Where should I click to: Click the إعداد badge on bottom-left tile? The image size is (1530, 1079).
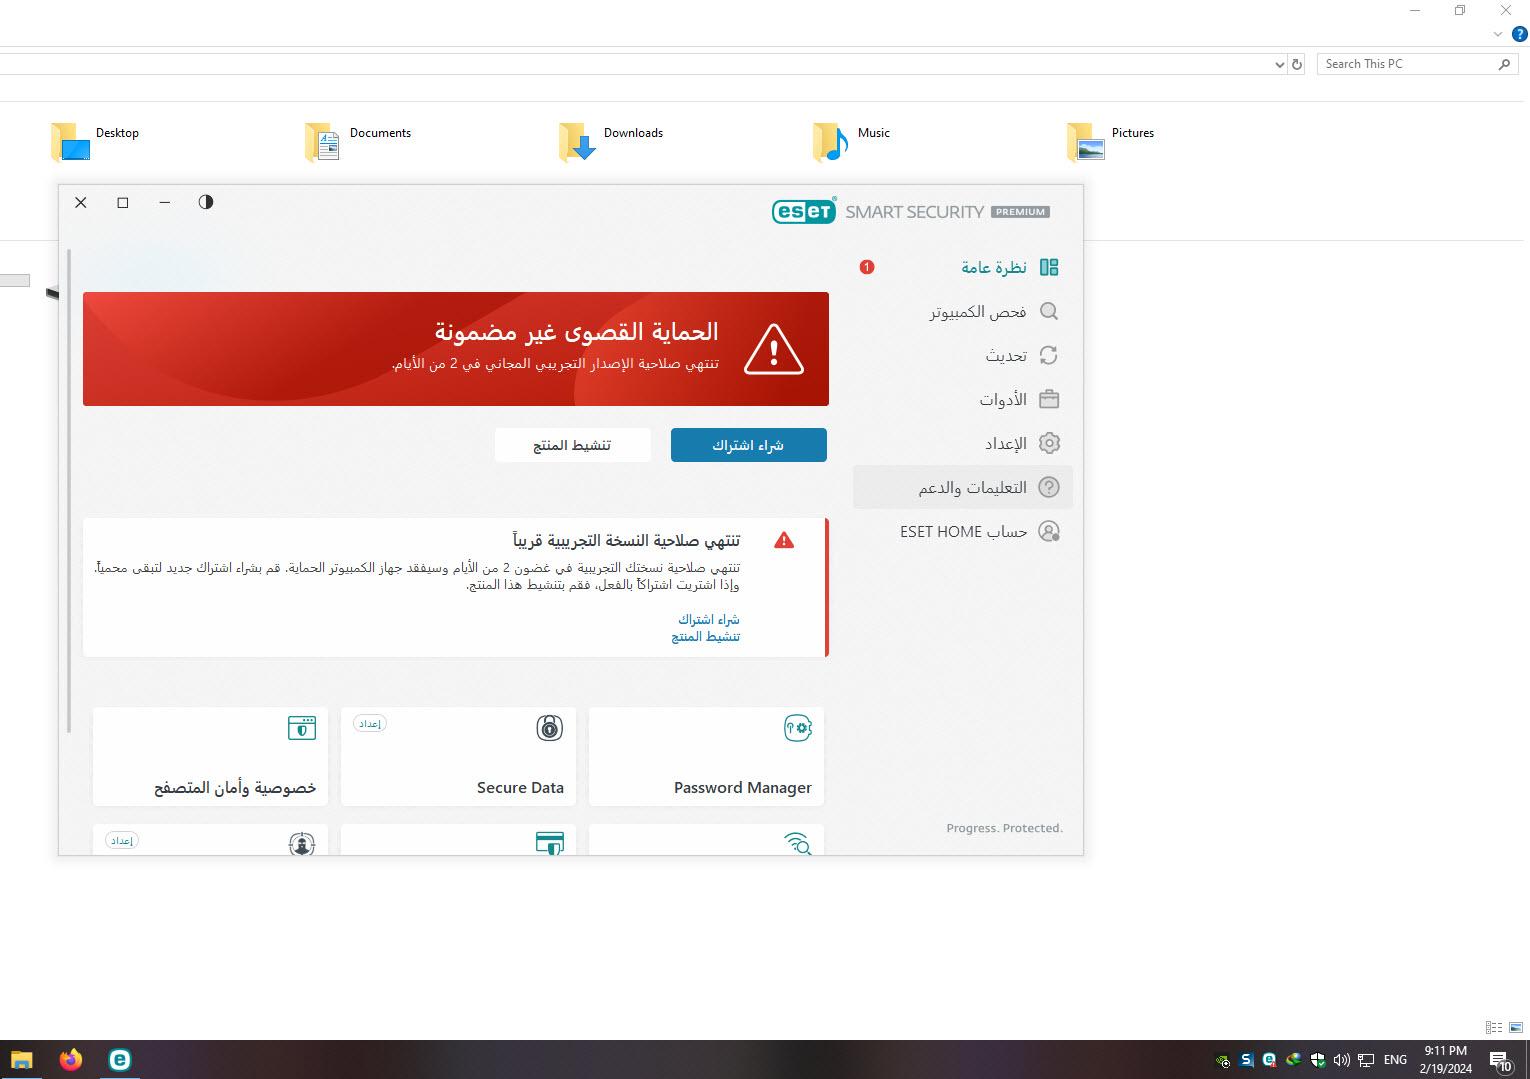point(122,840)
